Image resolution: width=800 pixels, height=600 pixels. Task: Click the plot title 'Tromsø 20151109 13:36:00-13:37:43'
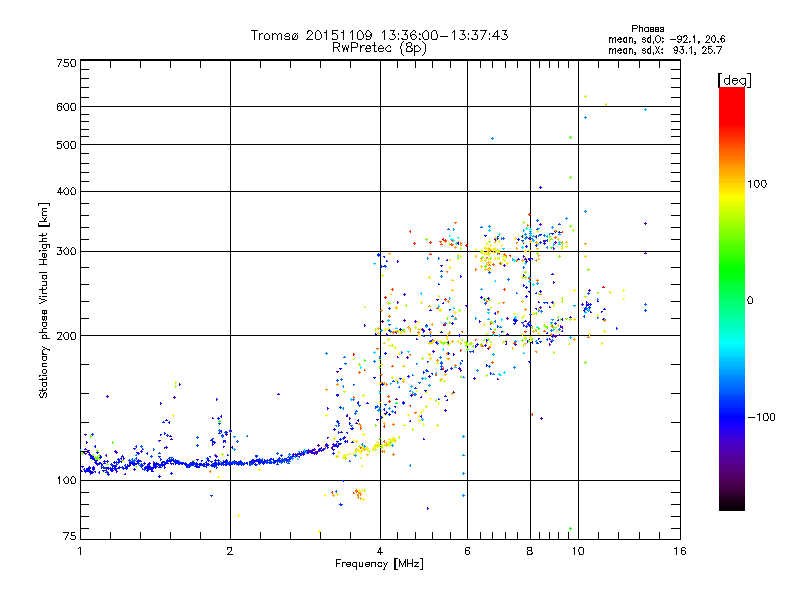[x=379, y=35]
